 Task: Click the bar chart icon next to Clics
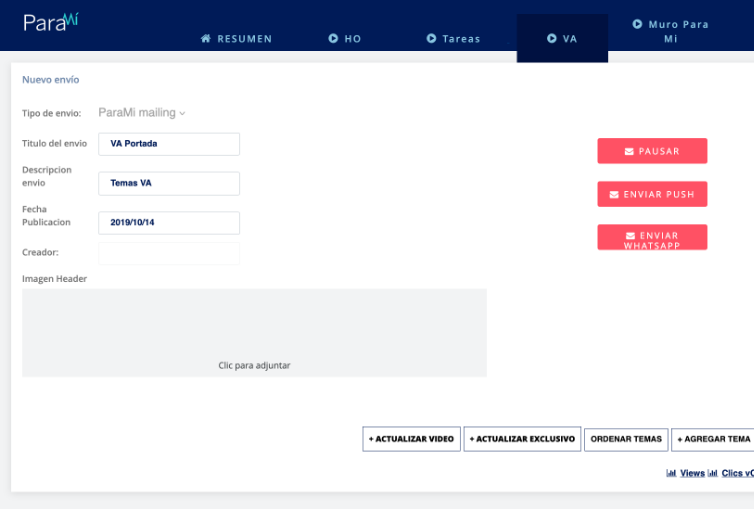point(713,473)
